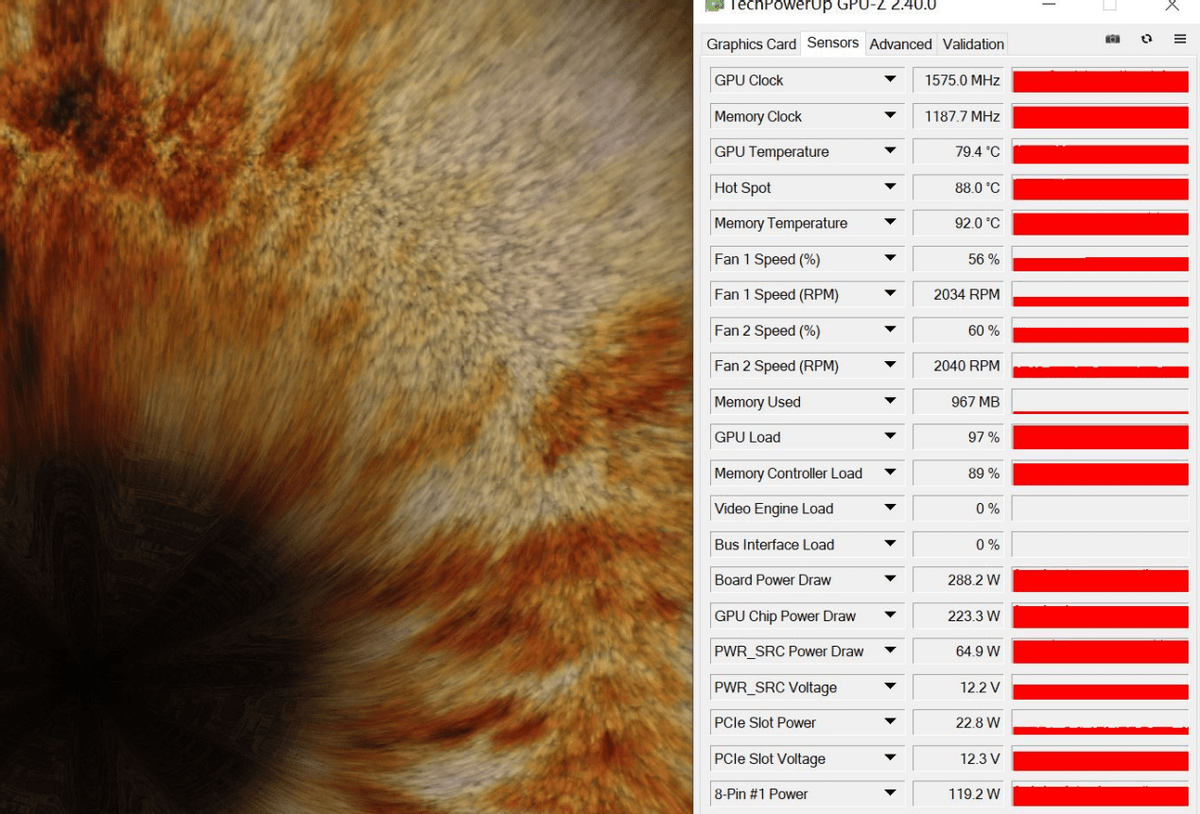Expand the Fan 1 Speed (%) dropdown
Viewport: 1200px width, 814px height.
(889, 259)
